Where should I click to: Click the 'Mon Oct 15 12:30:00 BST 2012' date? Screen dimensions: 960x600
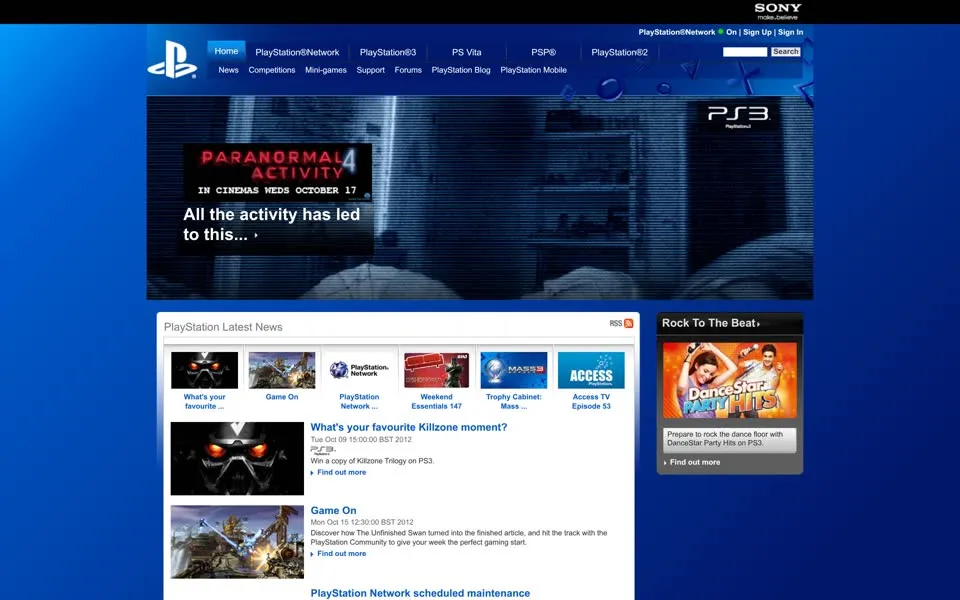[362, 522]
